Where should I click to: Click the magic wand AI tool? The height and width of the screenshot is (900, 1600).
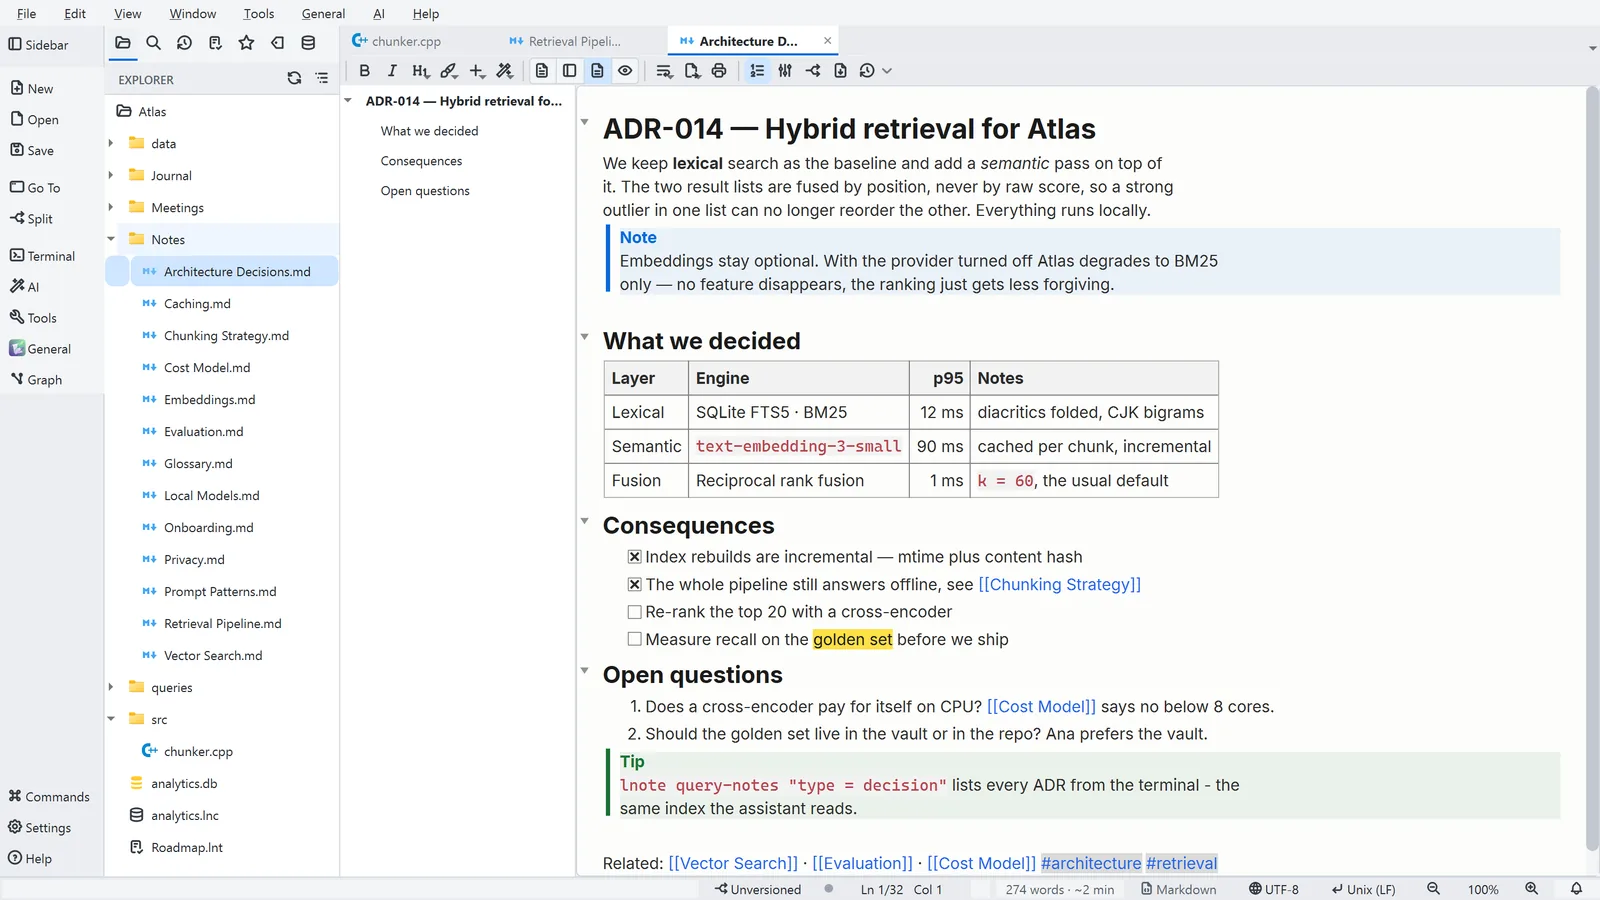(x=505, y=71)
